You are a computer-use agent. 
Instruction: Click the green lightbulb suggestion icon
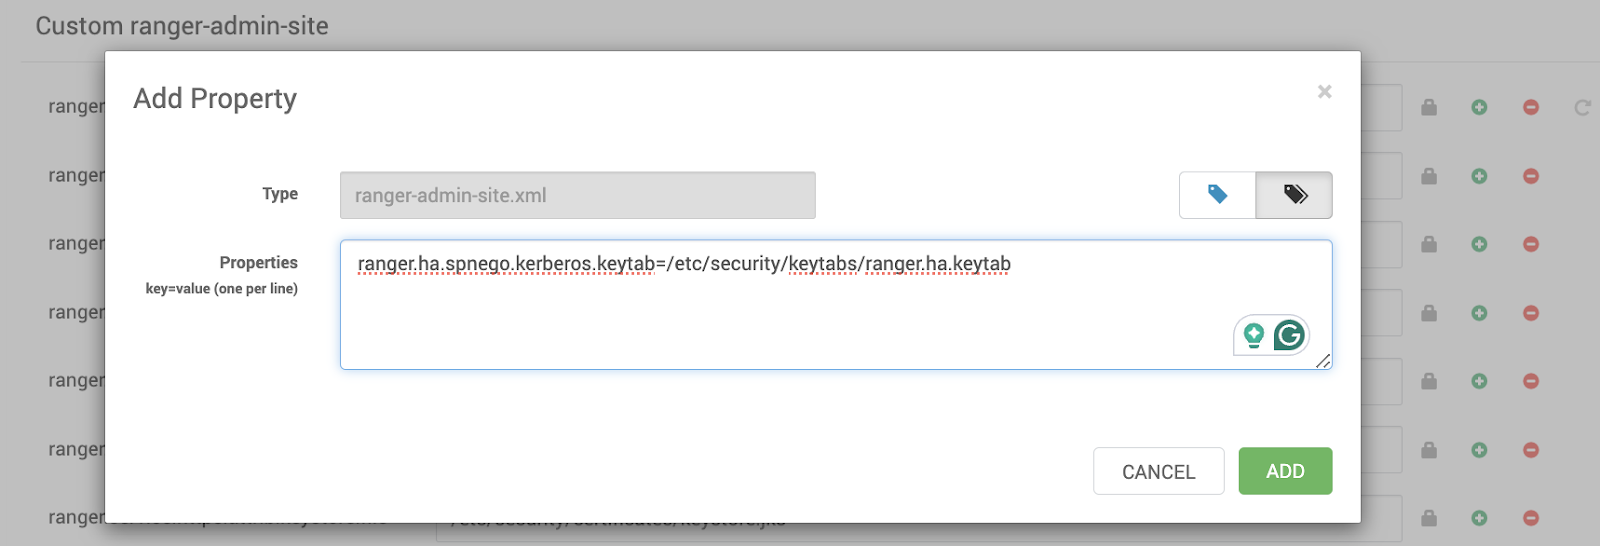(x=1254, y=335)
